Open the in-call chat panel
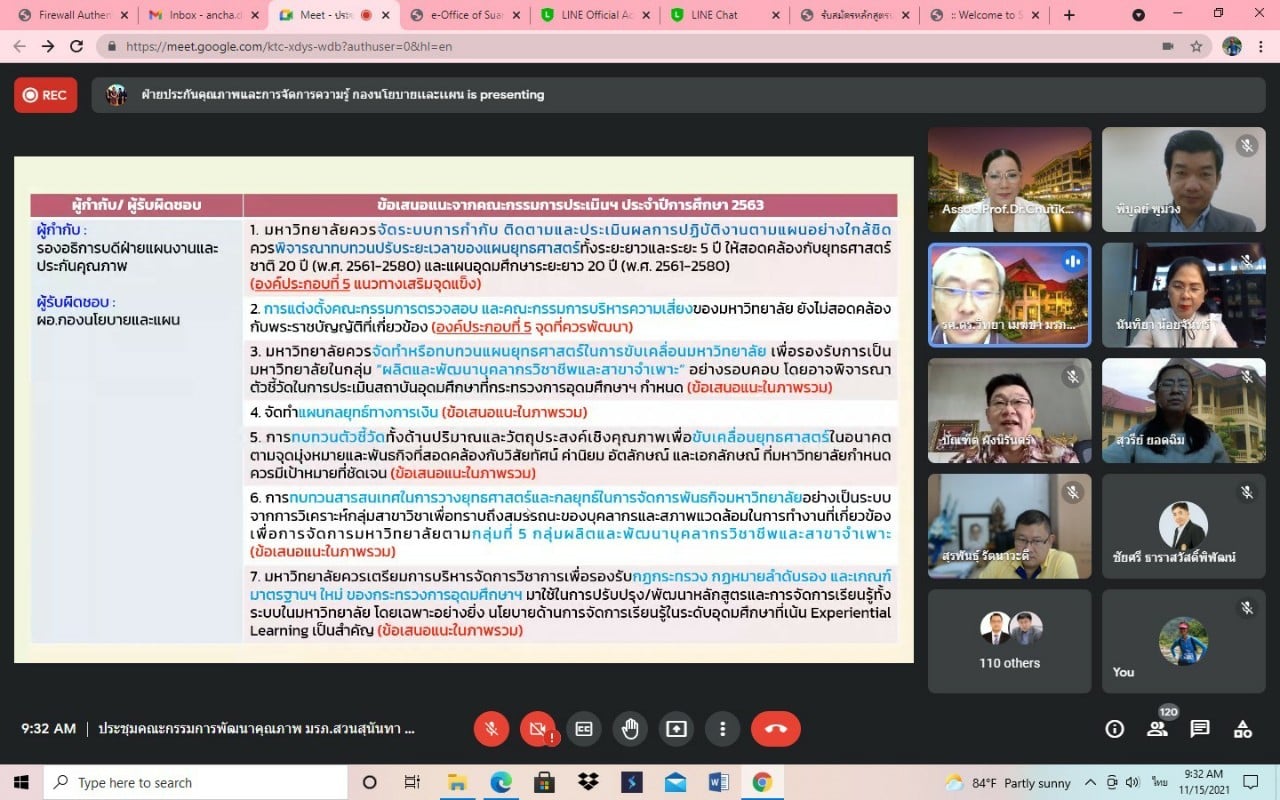This screenshot has height=800, width=1280. click(x=1200, y=729)
